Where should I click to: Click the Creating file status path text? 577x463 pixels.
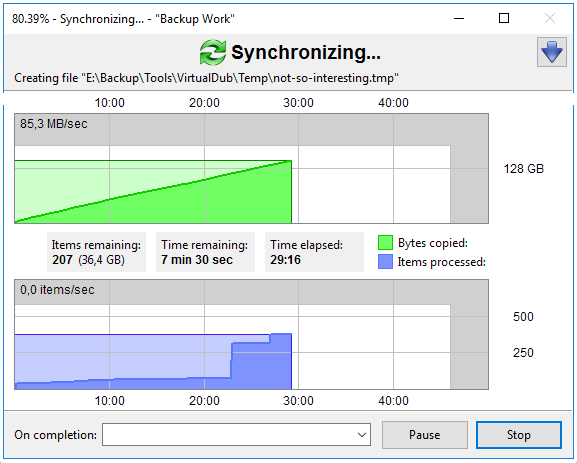(206, 78)
